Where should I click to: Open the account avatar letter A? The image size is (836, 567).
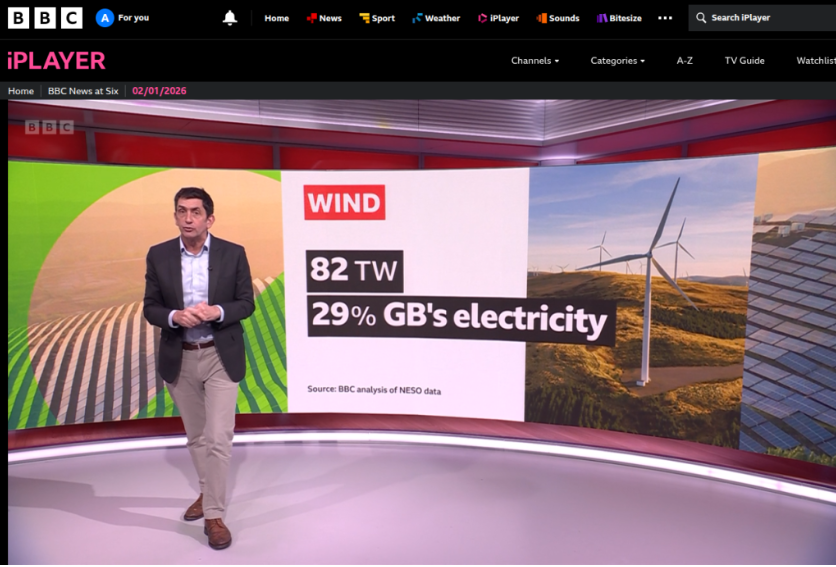coord(104,18)
